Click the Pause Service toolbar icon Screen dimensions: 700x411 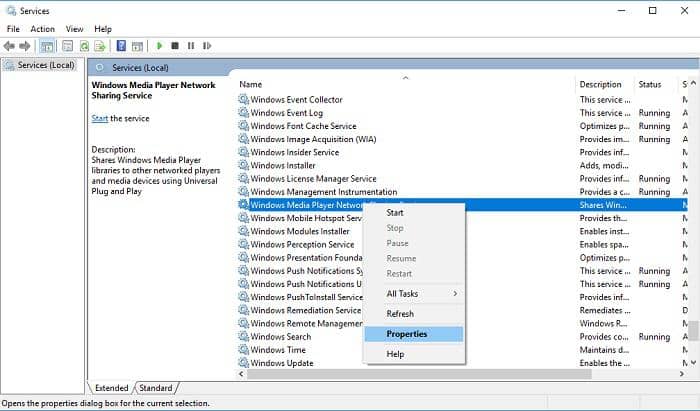pos(191,46)
